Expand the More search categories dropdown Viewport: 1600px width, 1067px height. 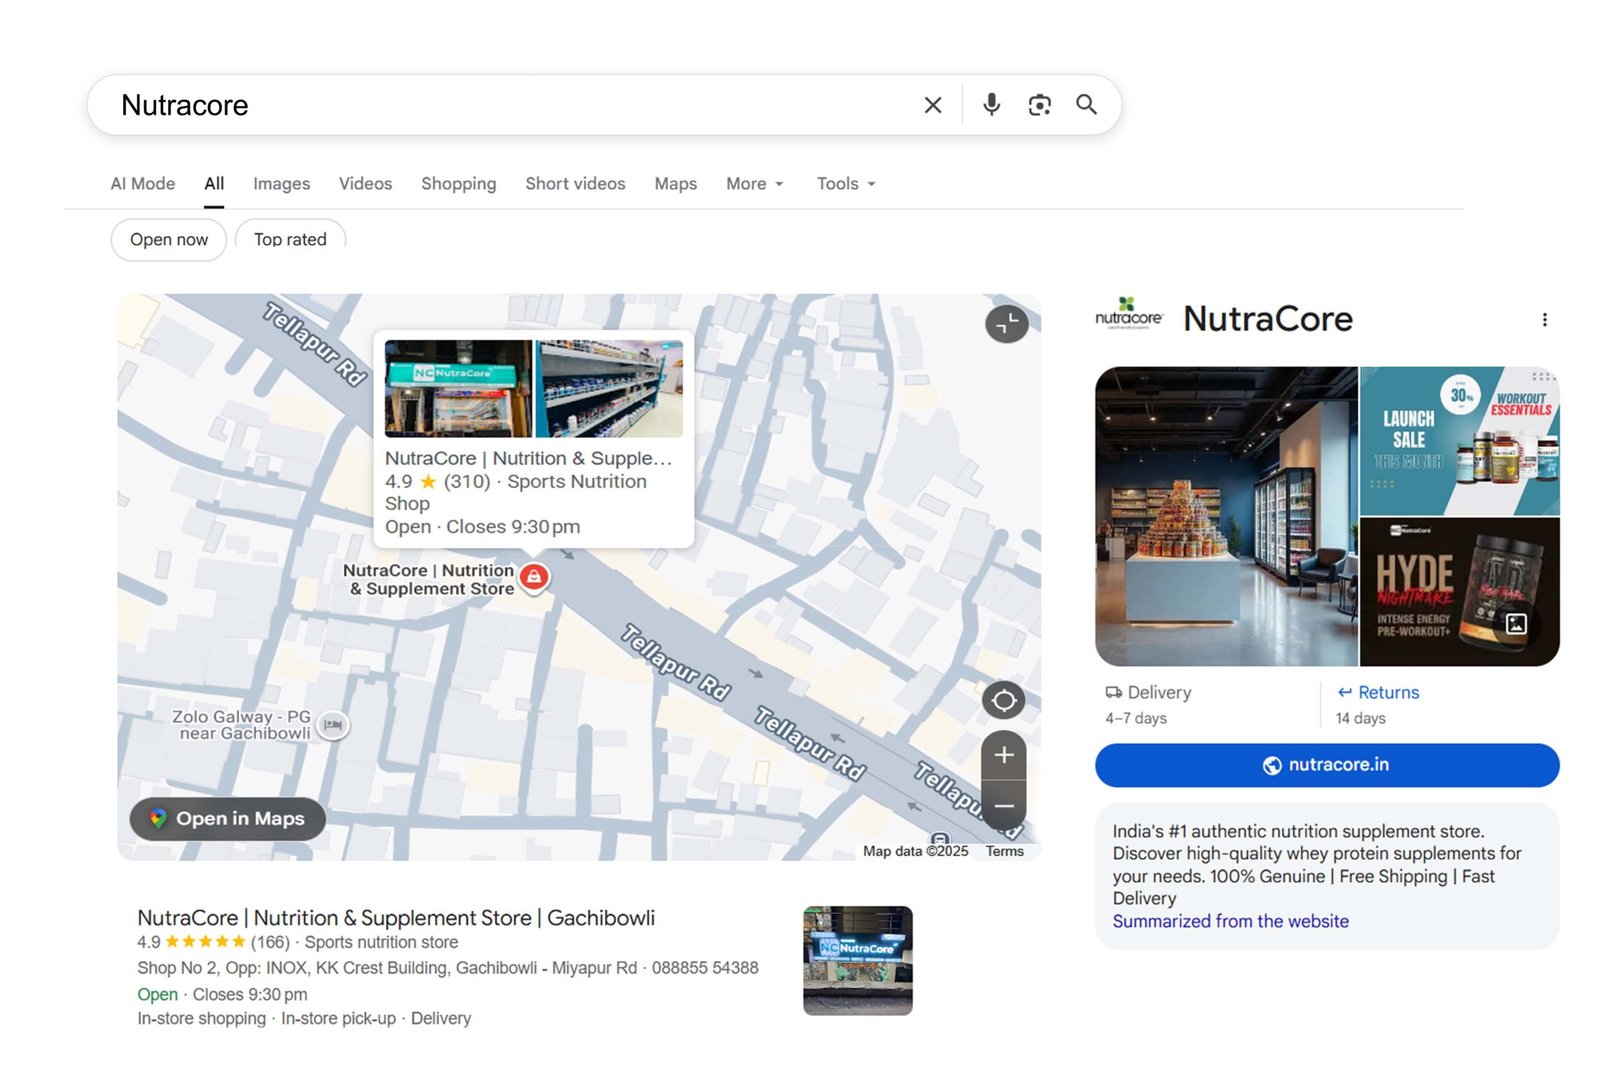point(753,183)
